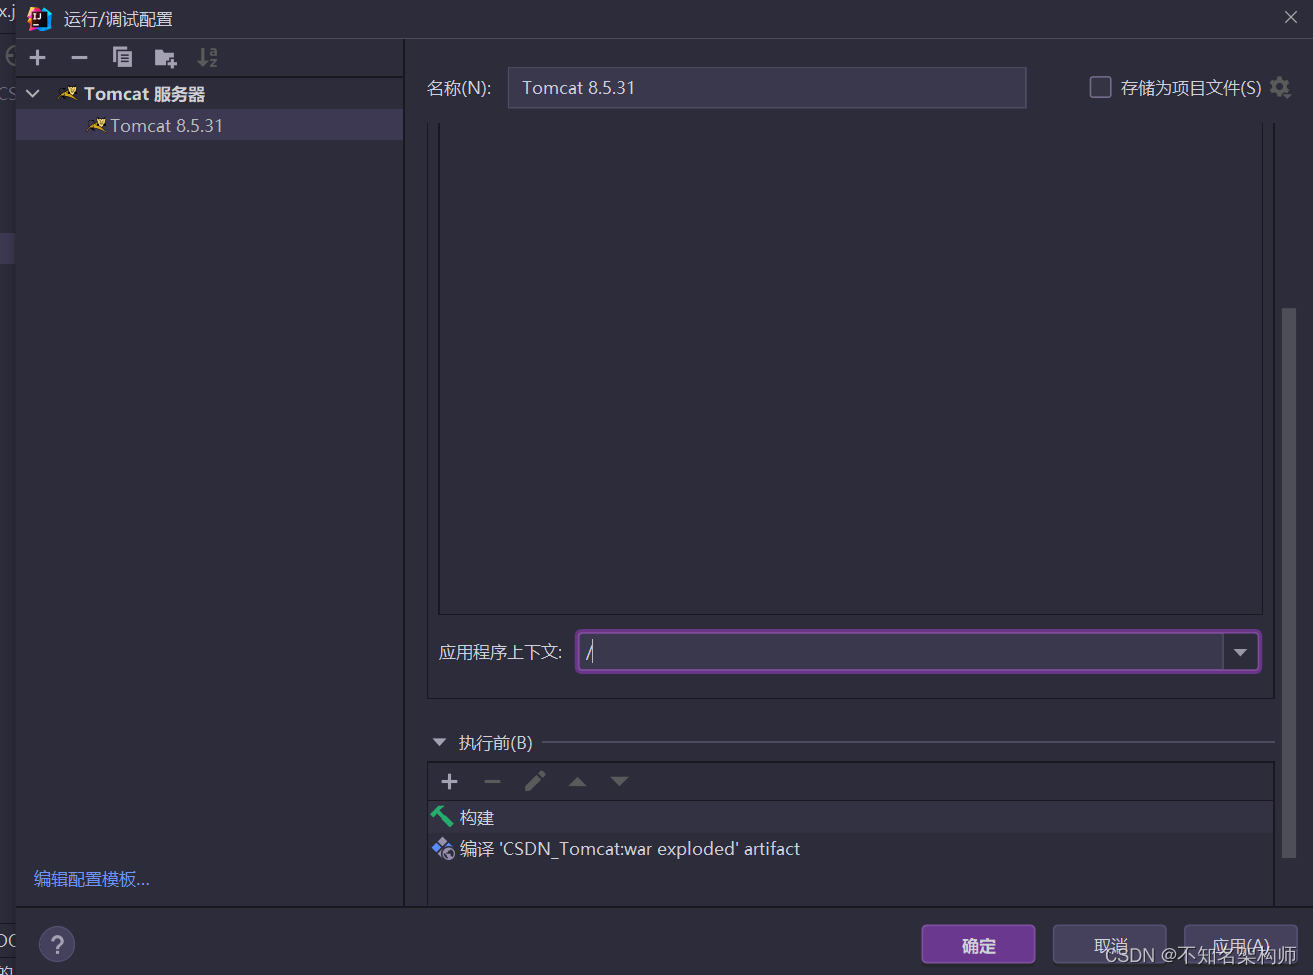Open project file storage gear settings
This screenshot has width=1313, height=975.
pyautogui.click(x=1280, y=88)
